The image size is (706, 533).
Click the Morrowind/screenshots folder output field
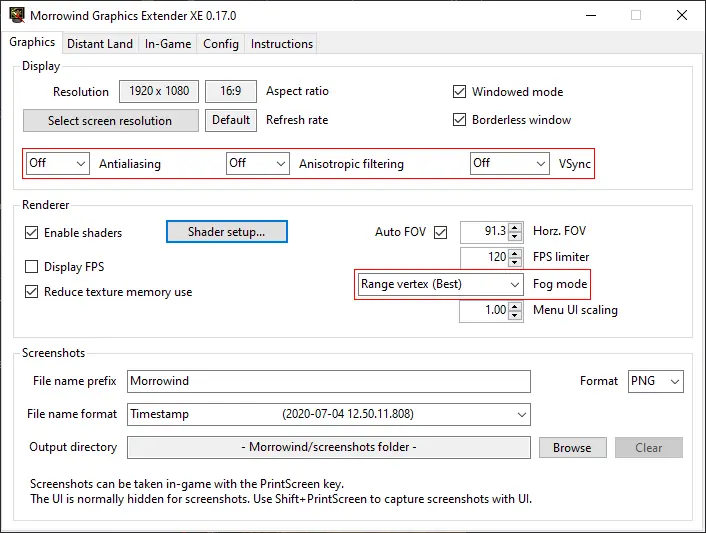tap(329, 447)
